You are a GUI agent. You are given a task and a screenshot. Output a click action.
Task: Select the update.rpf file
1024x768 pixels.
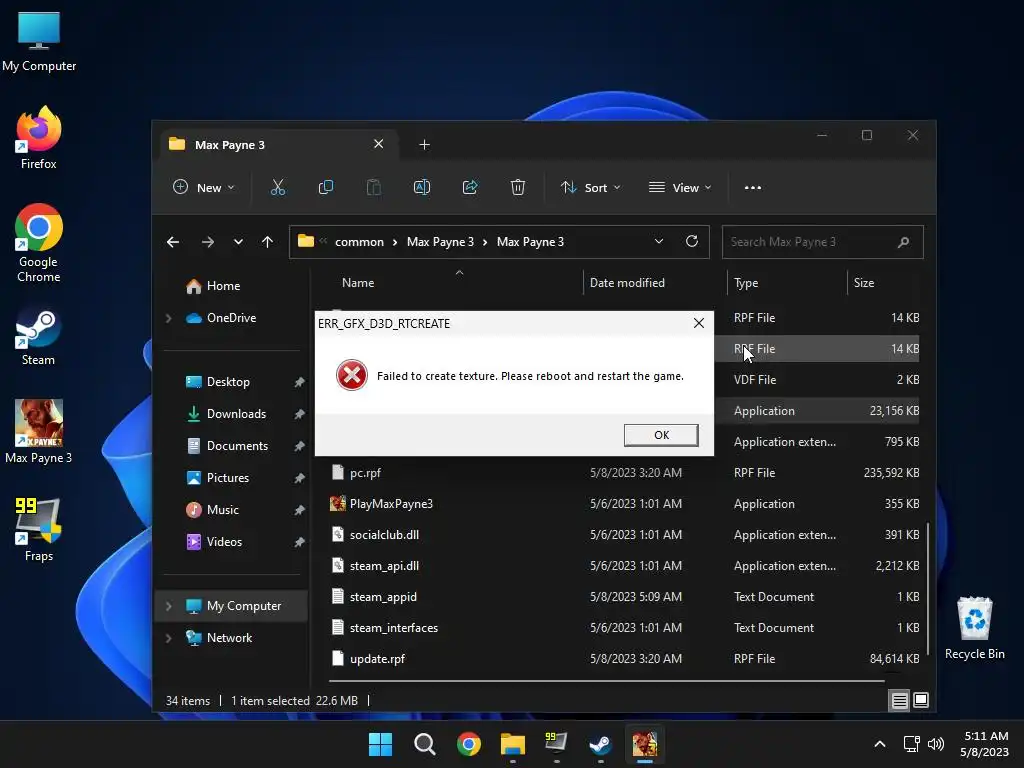coord(377,659)
